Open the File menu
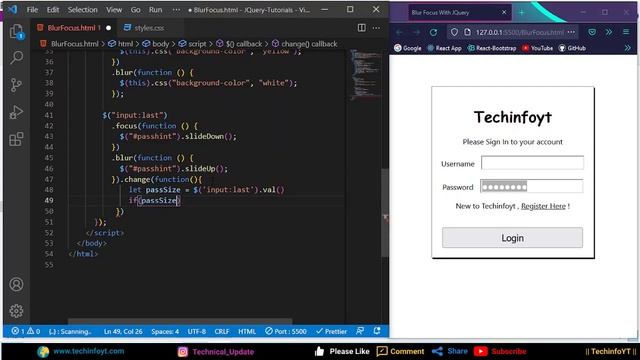 (32, 10)
